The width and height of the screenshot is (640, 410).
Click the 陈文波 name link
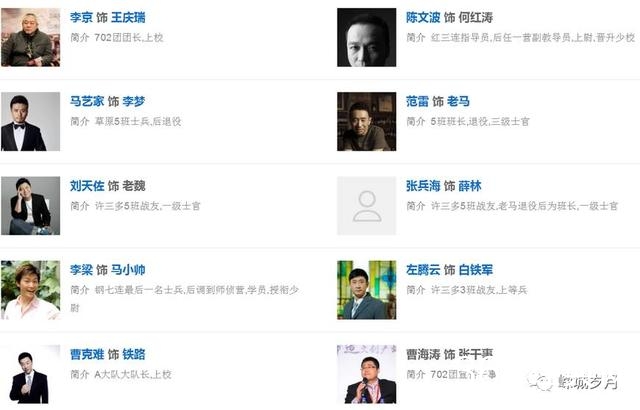422,18
